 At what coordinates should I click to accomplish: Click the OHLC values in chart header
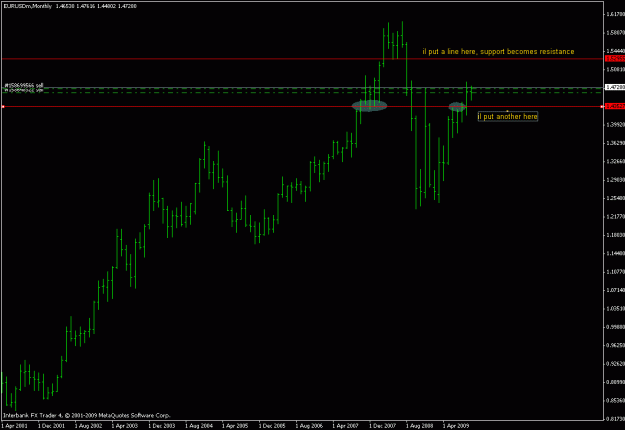(x=96, y=6)
